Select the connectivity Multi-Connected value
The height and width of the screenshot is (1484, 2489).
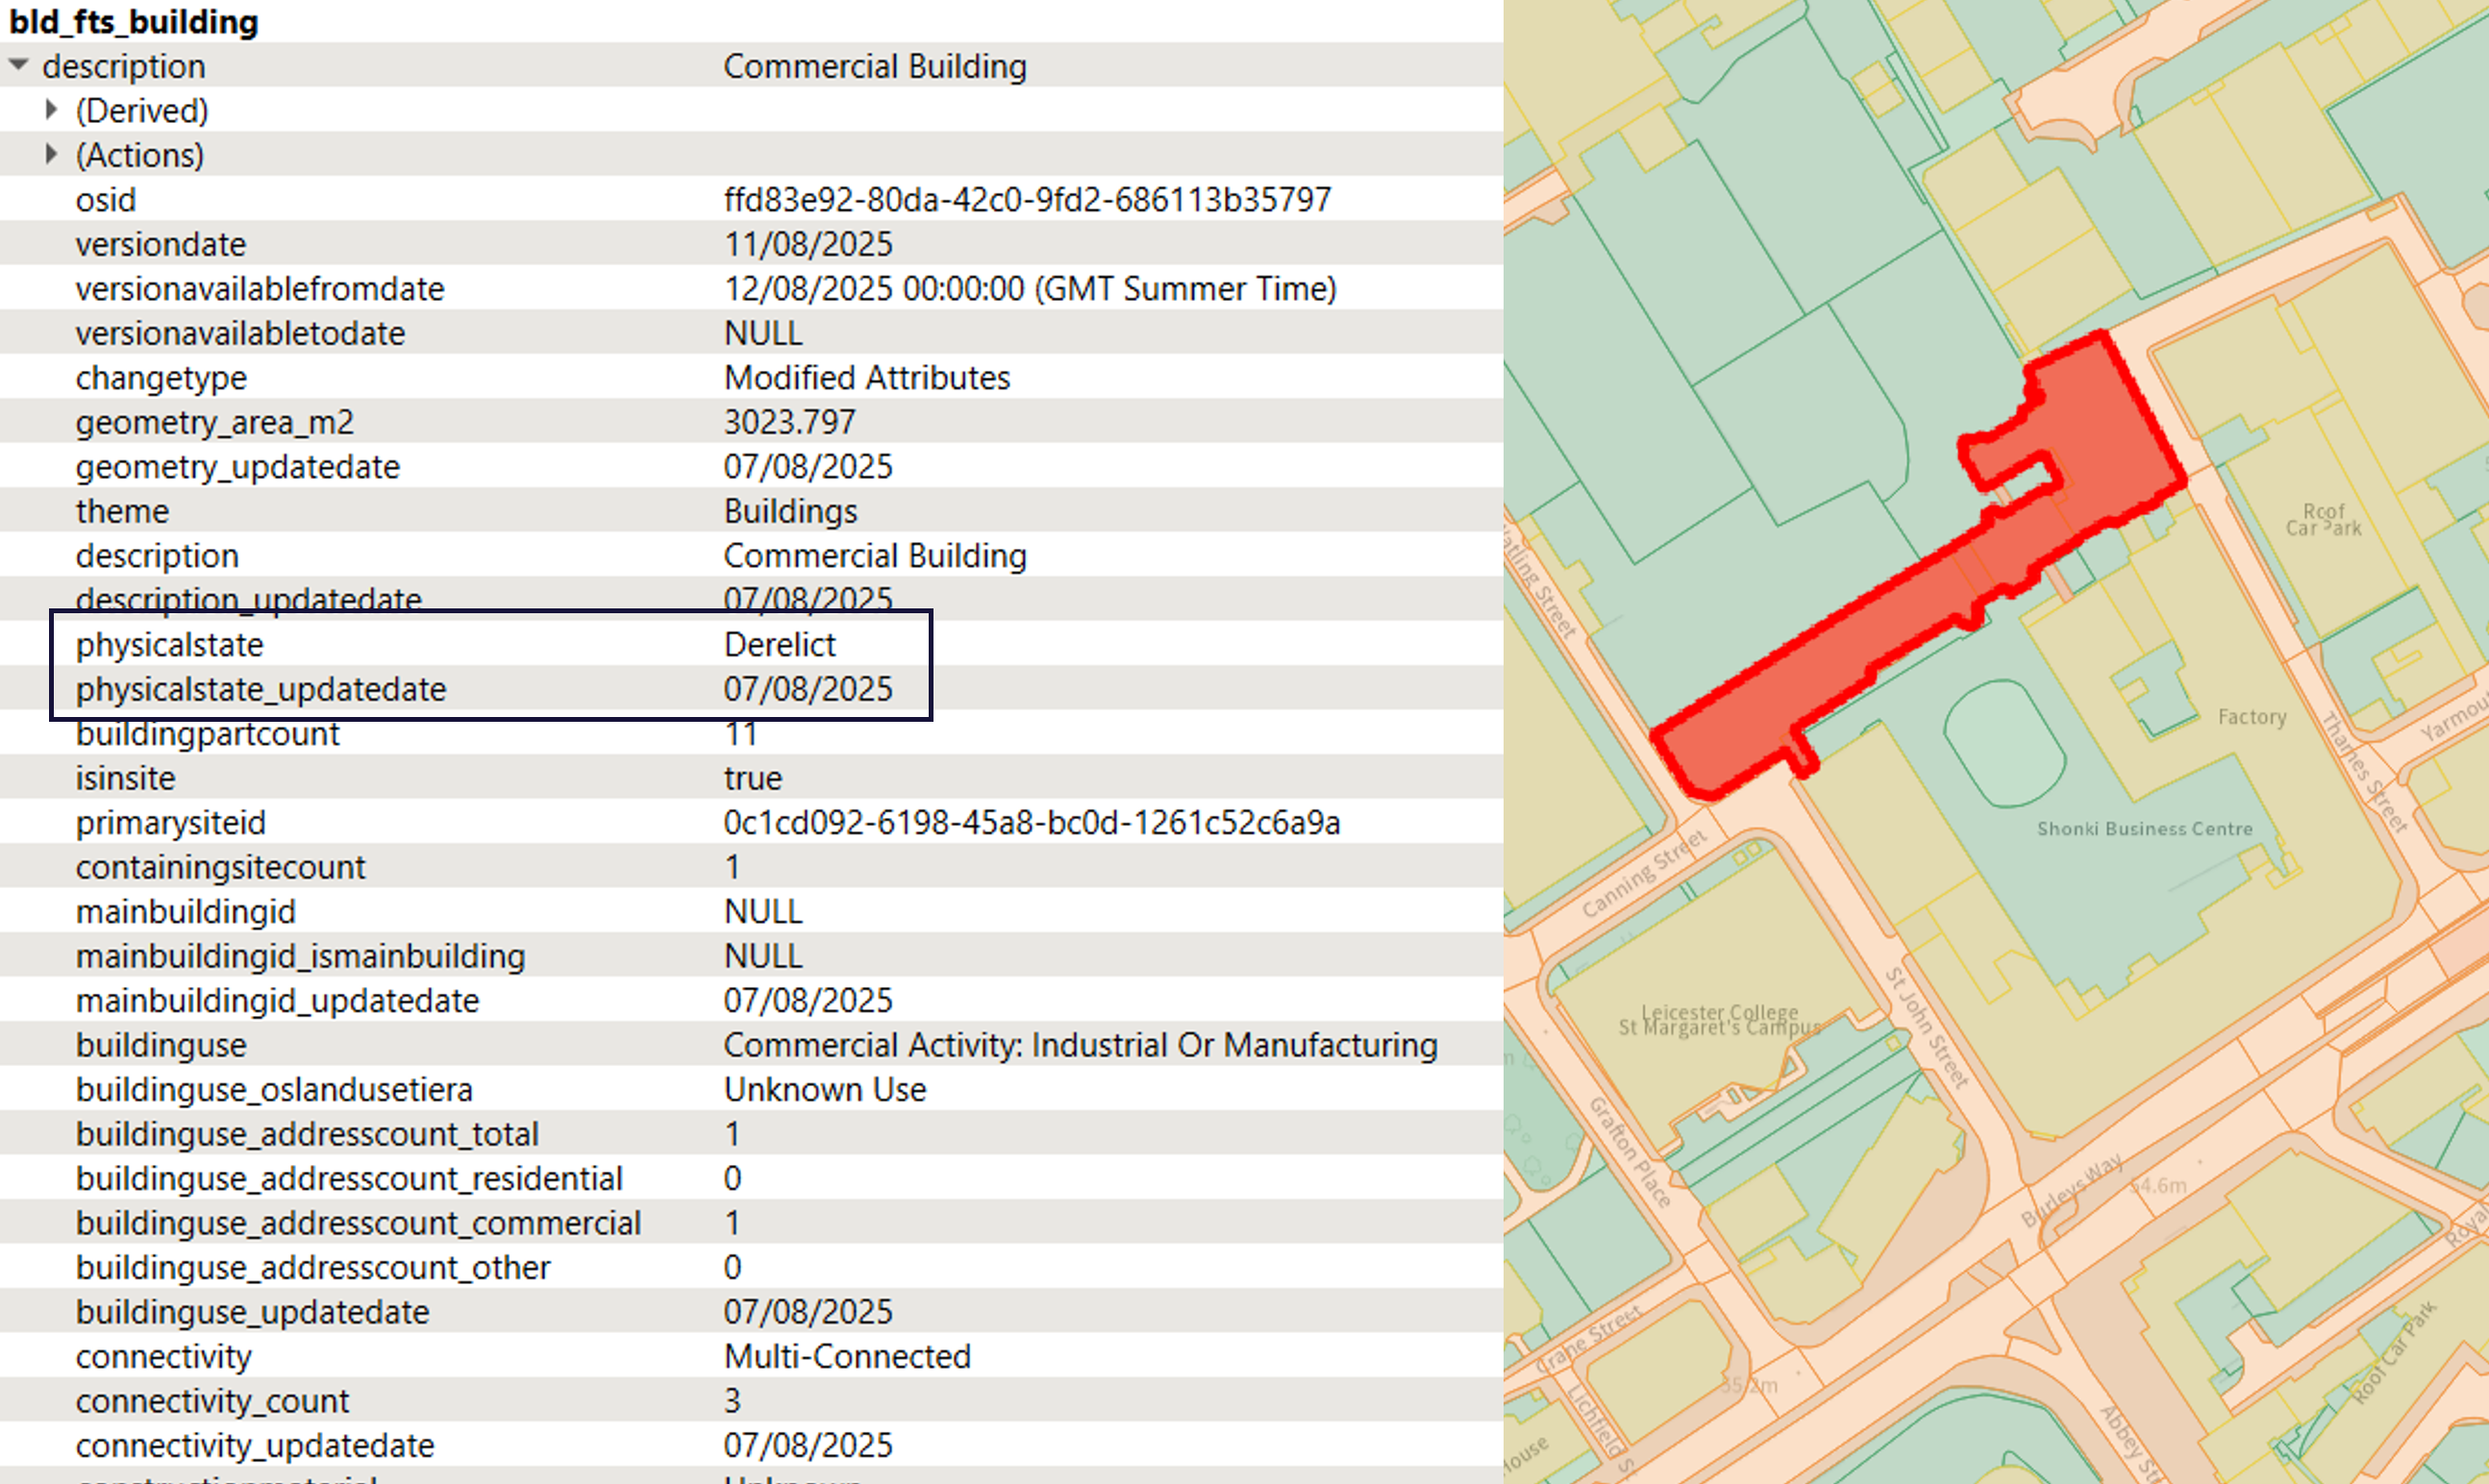847,1356
